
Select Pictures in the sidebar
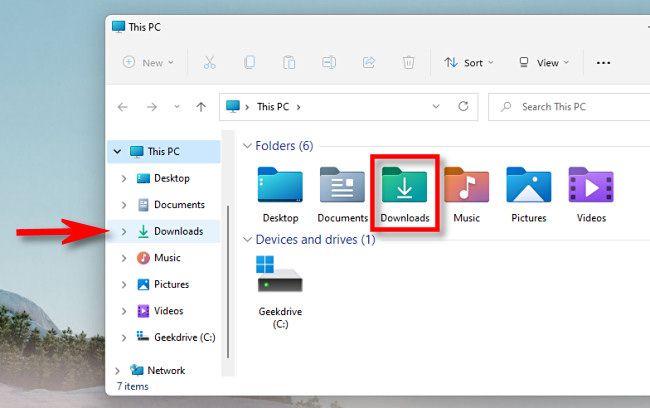click(164, 284)
